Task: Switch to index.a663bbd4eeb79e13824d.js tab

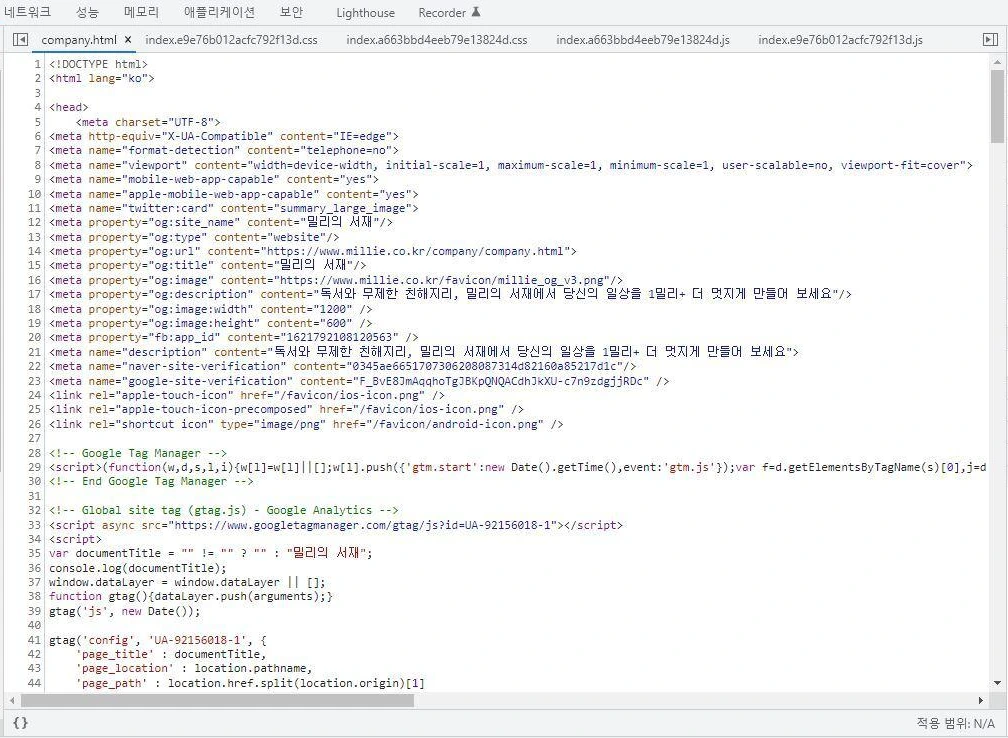Action: tap(643, 40)
